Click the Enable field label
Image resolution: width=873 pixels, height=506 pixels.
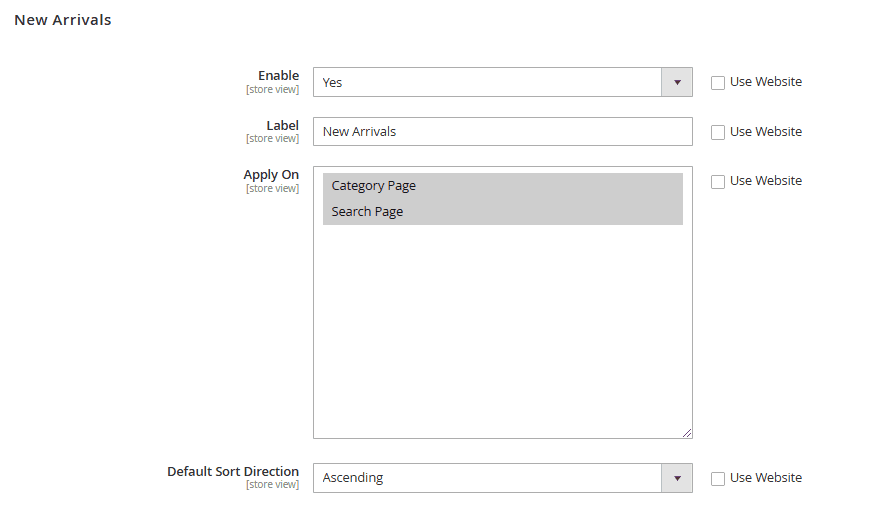[278, 76]
